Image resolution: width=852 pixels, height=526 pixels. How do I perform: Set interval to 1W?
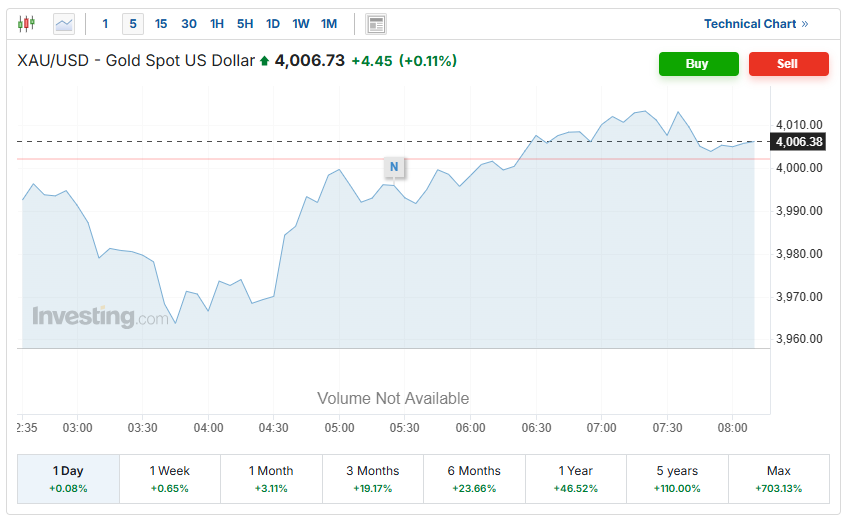click(301, 24)
